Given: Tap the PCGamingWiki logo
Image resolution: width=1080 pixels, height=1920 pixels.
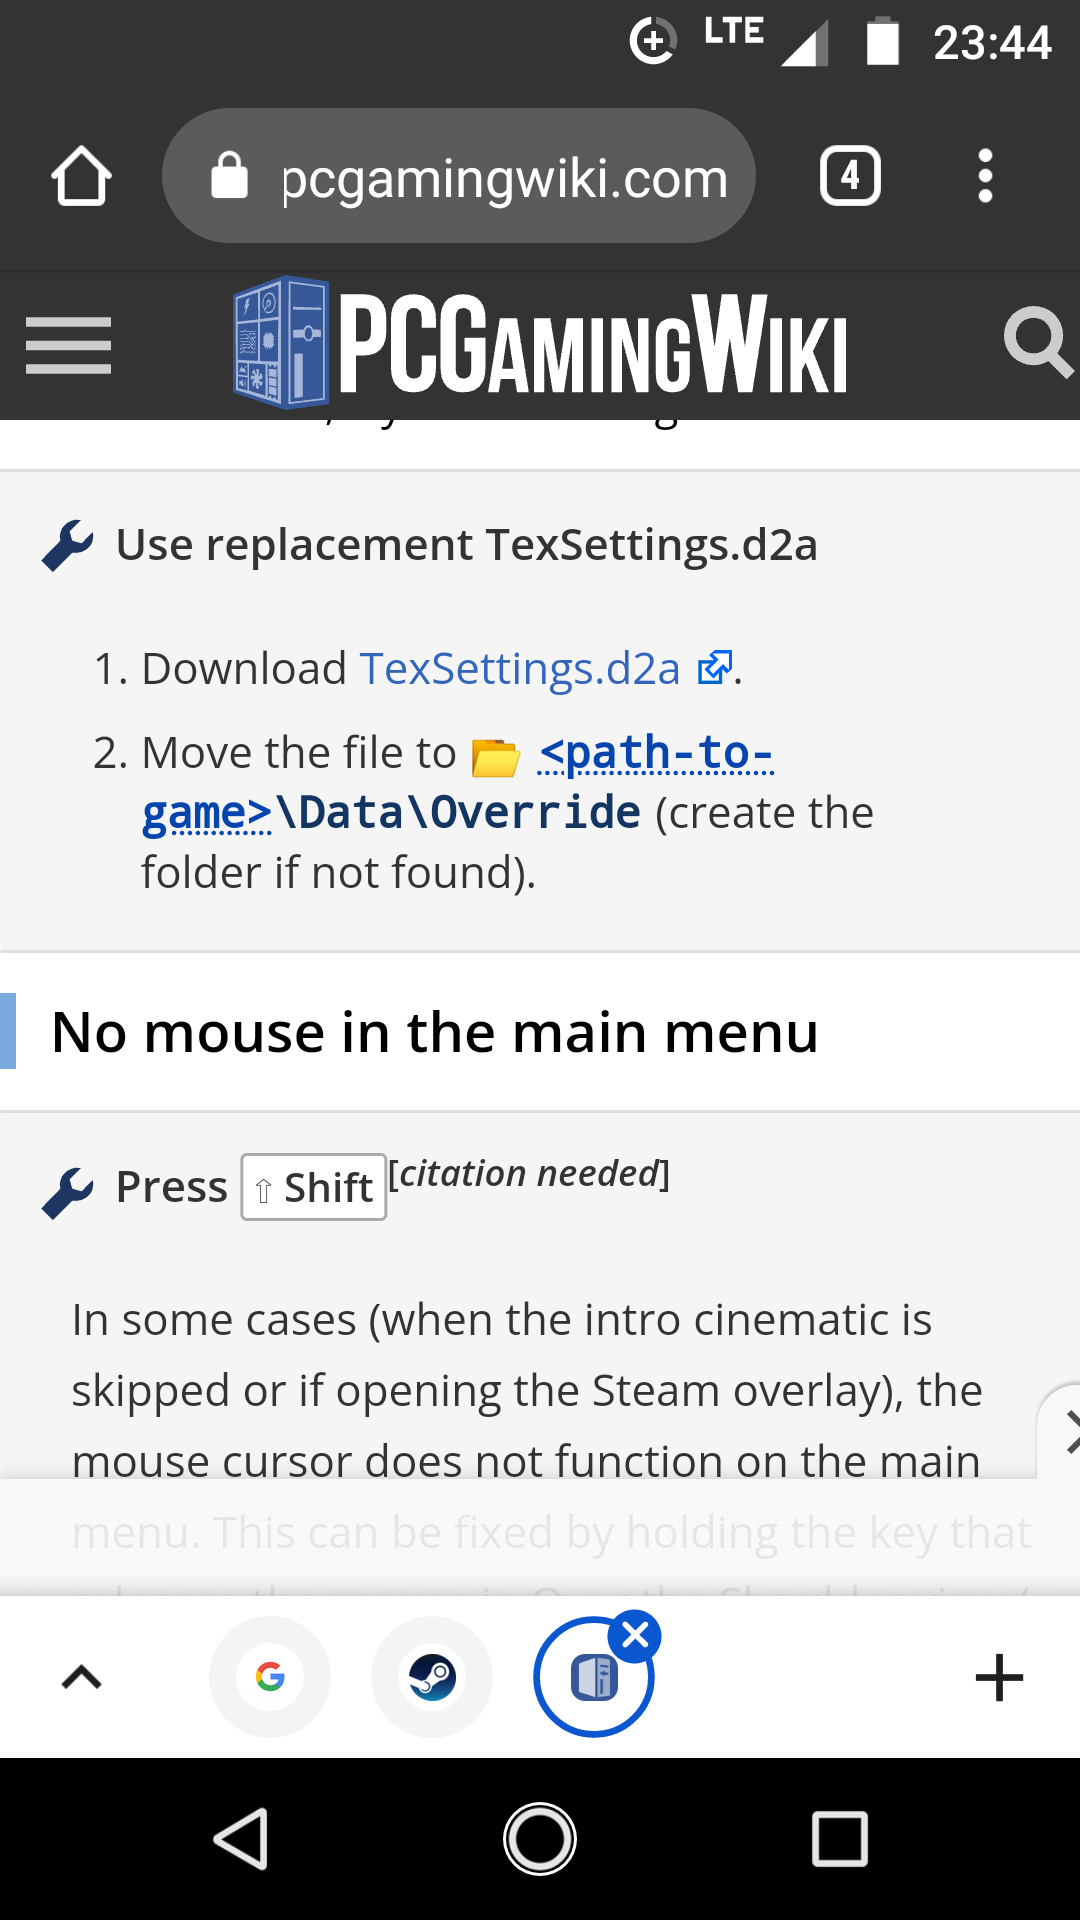Looking at the screenshot, I should (x=540, y=343).
